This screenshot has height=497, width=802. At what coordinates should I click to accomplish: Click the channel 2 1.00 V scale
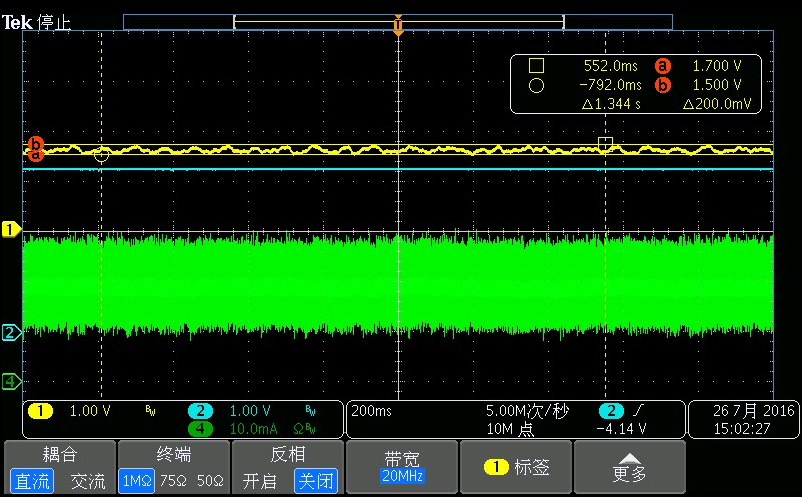[x=250, y=411]
